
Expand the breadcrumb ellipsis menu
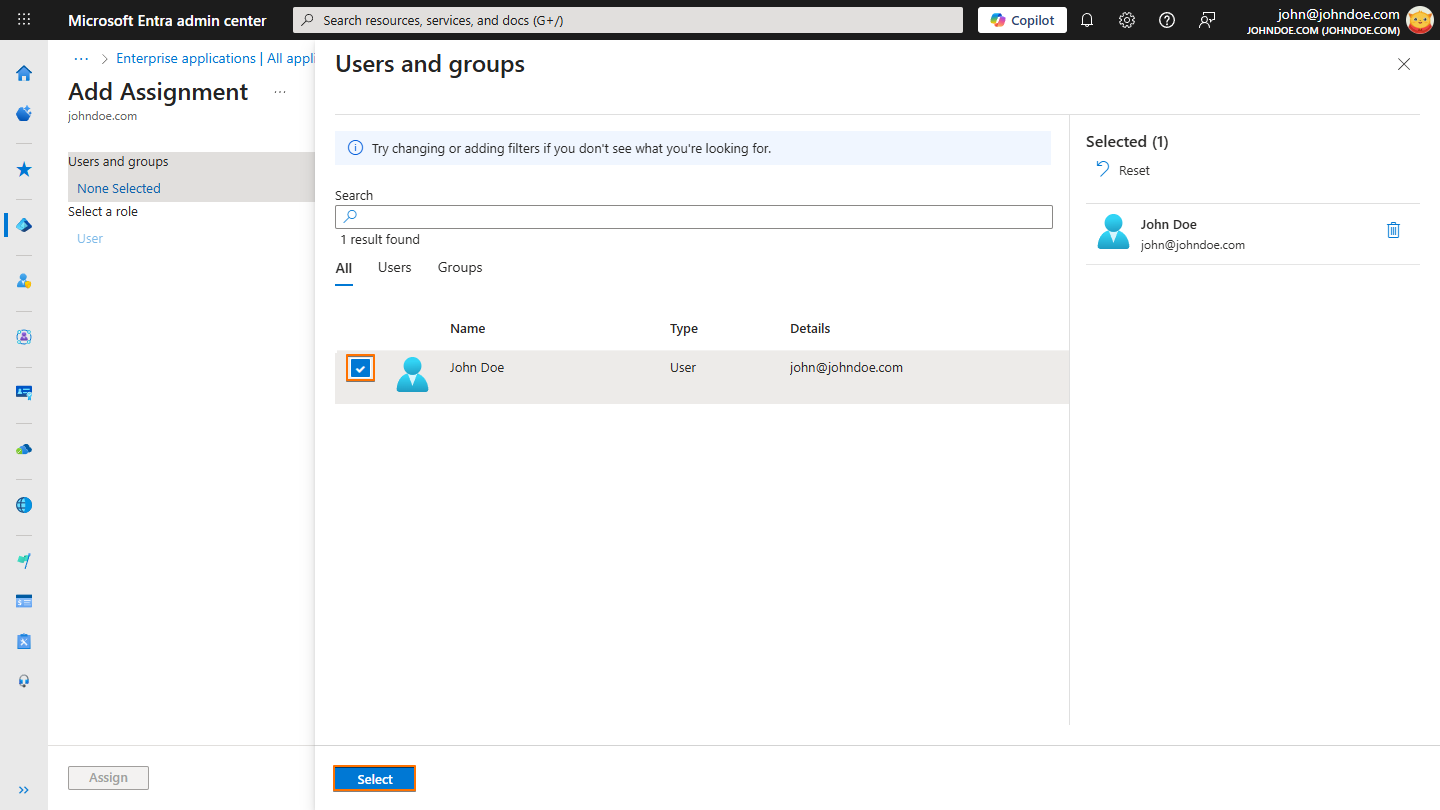80,58
